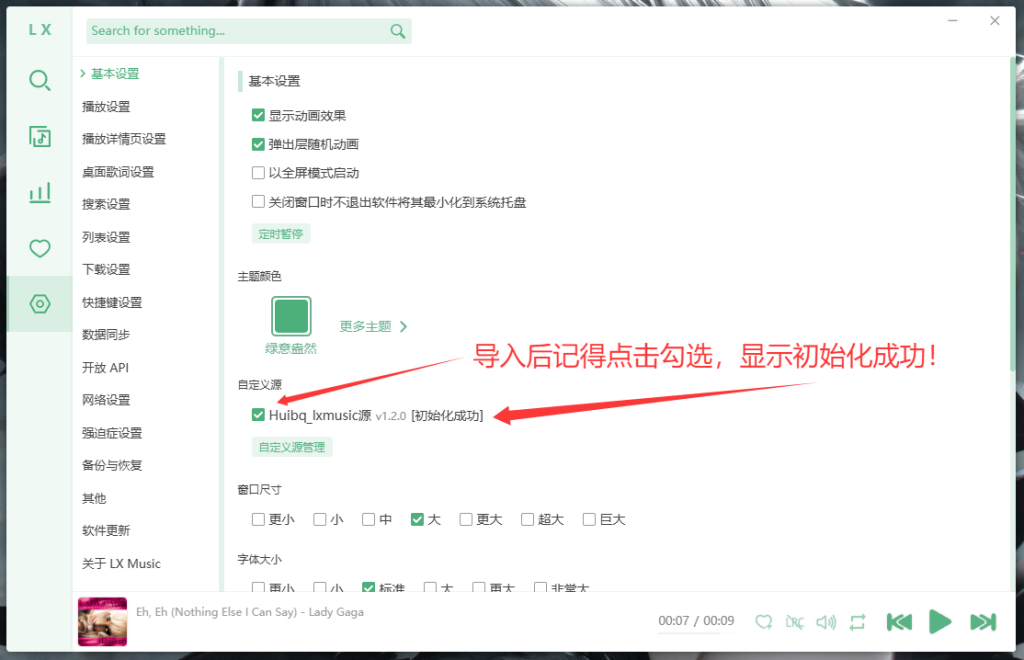The image size is (1024, 660).
Task: Uncheck 显示动画效果 option
Action: coord(258,114)
